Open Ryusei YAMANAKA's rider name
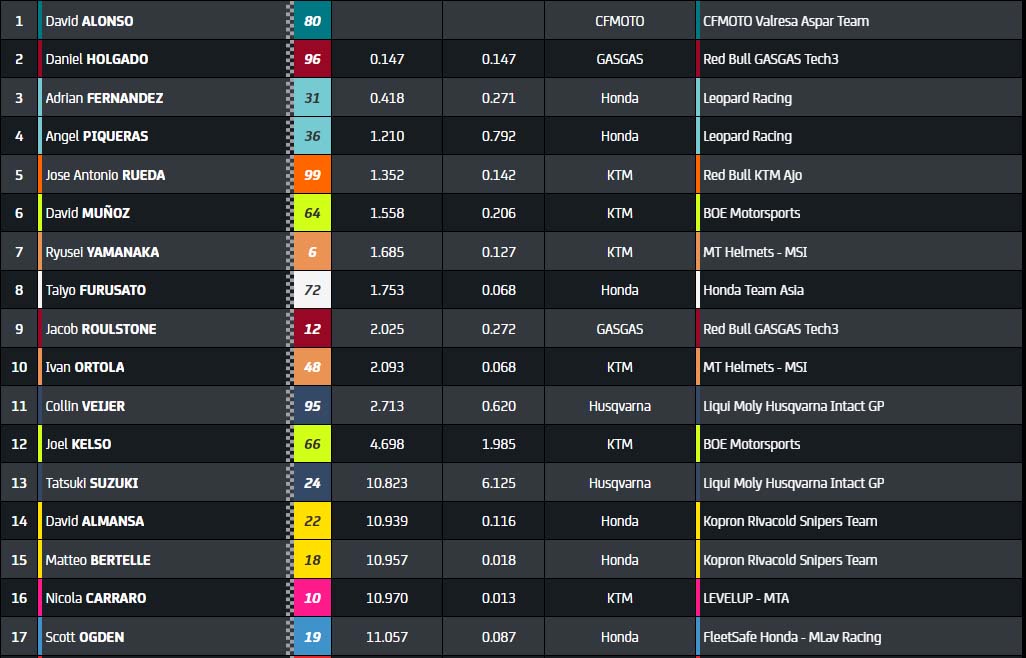This screenshot has height=658, width=1026. click(102, 252)
